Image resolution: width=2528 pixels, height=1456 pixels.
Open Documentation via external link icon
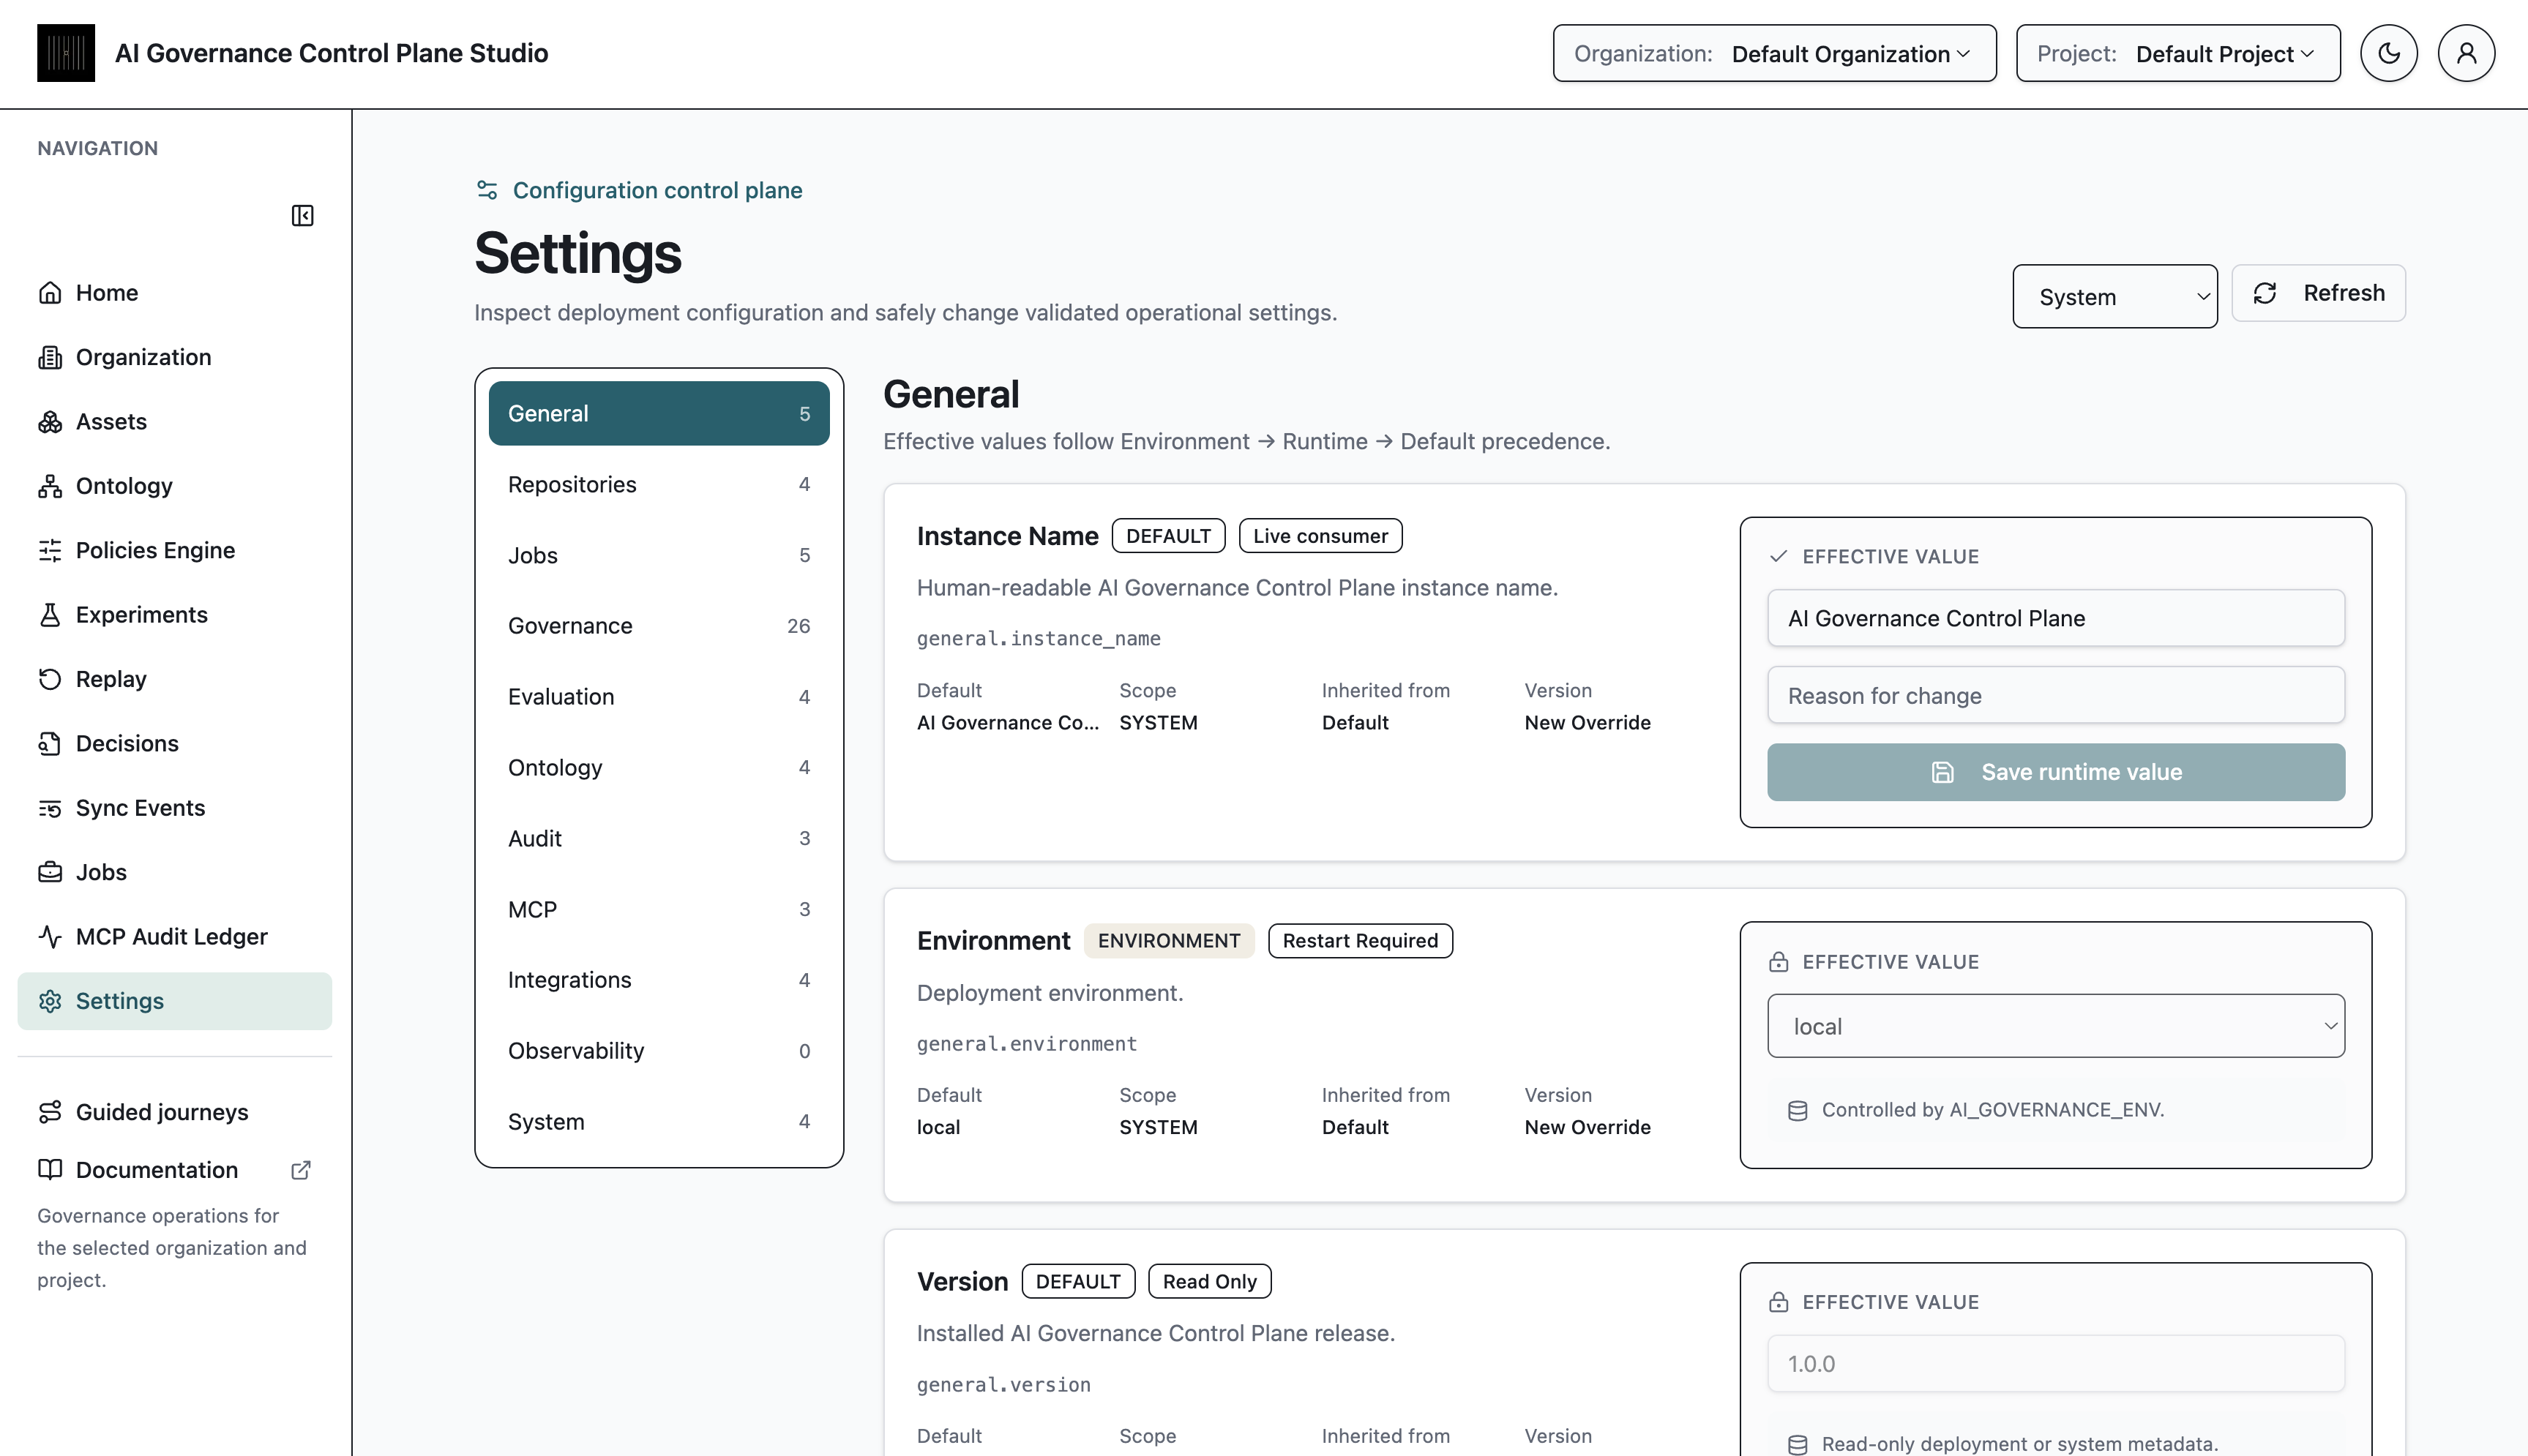tap(301, 1170)
